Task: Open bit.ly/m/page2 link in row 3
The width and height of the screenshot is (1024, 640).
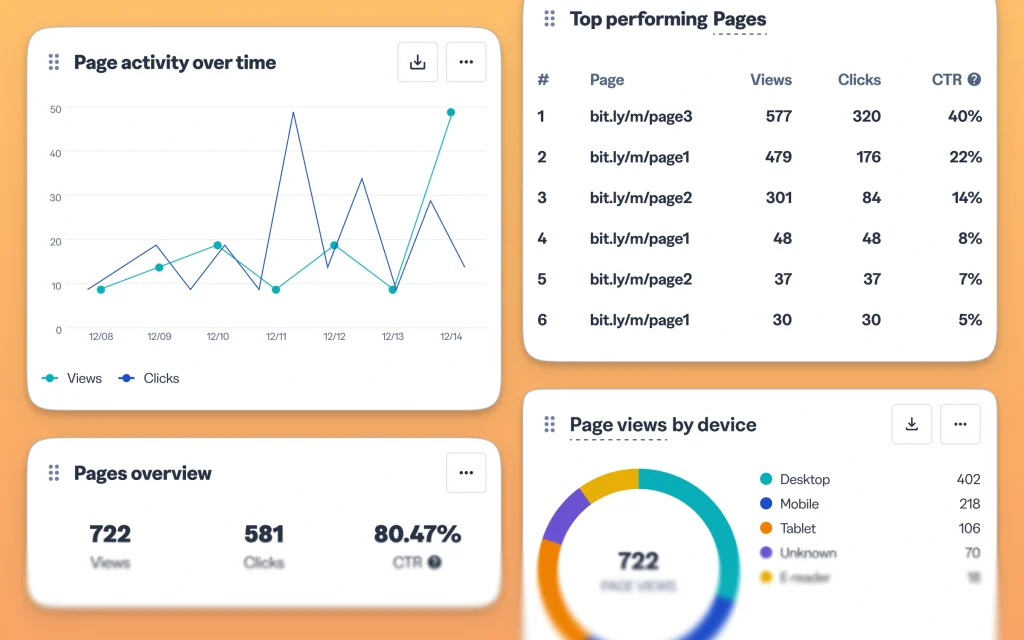Action: coord(641,198)
